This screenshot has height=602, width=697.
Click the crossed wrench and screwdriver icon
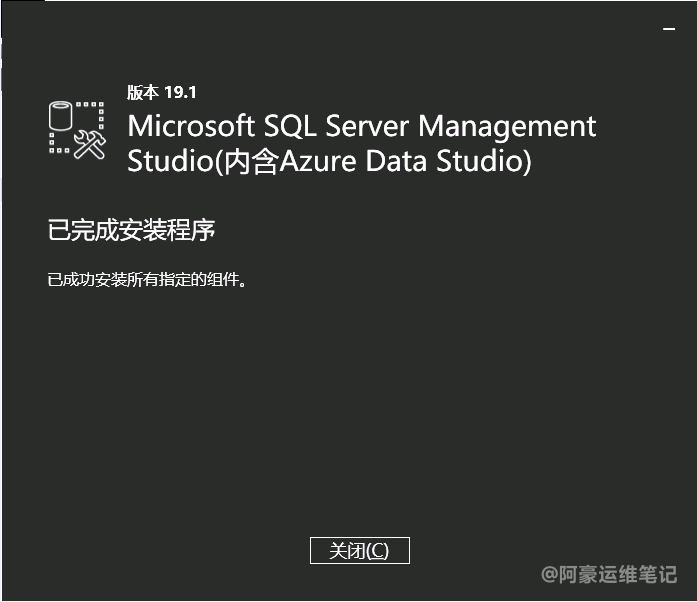(90, 144)
